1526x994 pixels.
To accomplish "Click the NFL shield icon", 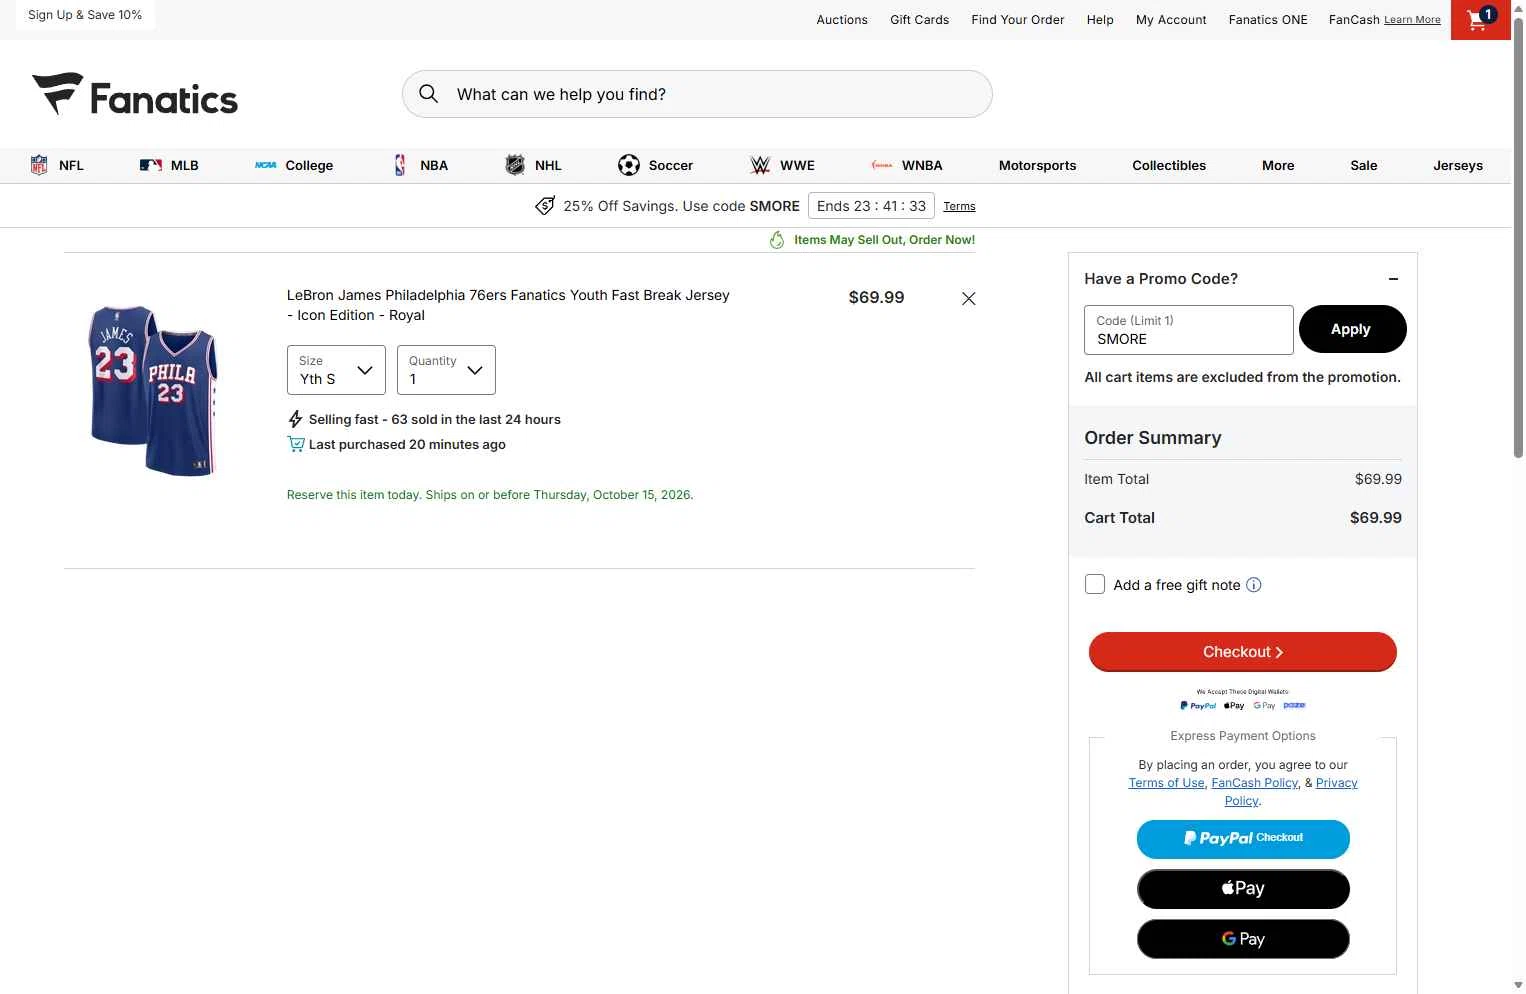I will click(x=39, y=165).
